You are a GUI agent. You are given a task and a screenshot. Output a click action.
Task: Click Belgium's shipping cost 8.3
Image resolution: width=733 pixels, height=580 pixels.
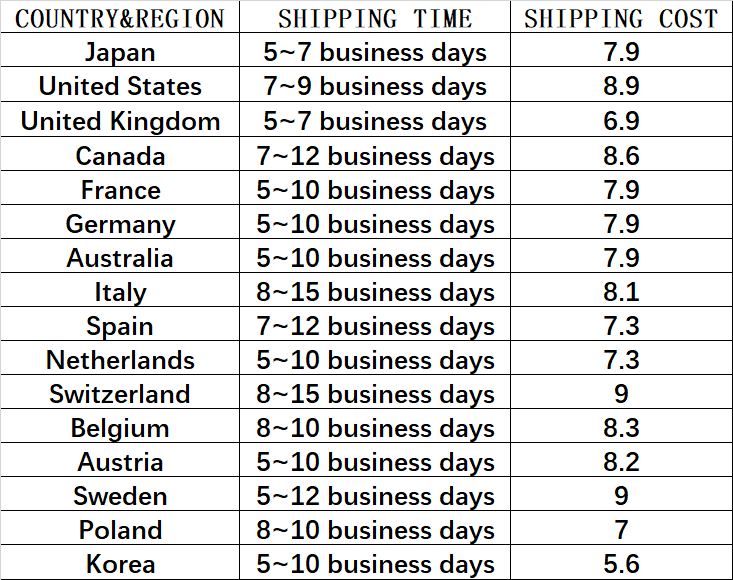pos(621,428)
